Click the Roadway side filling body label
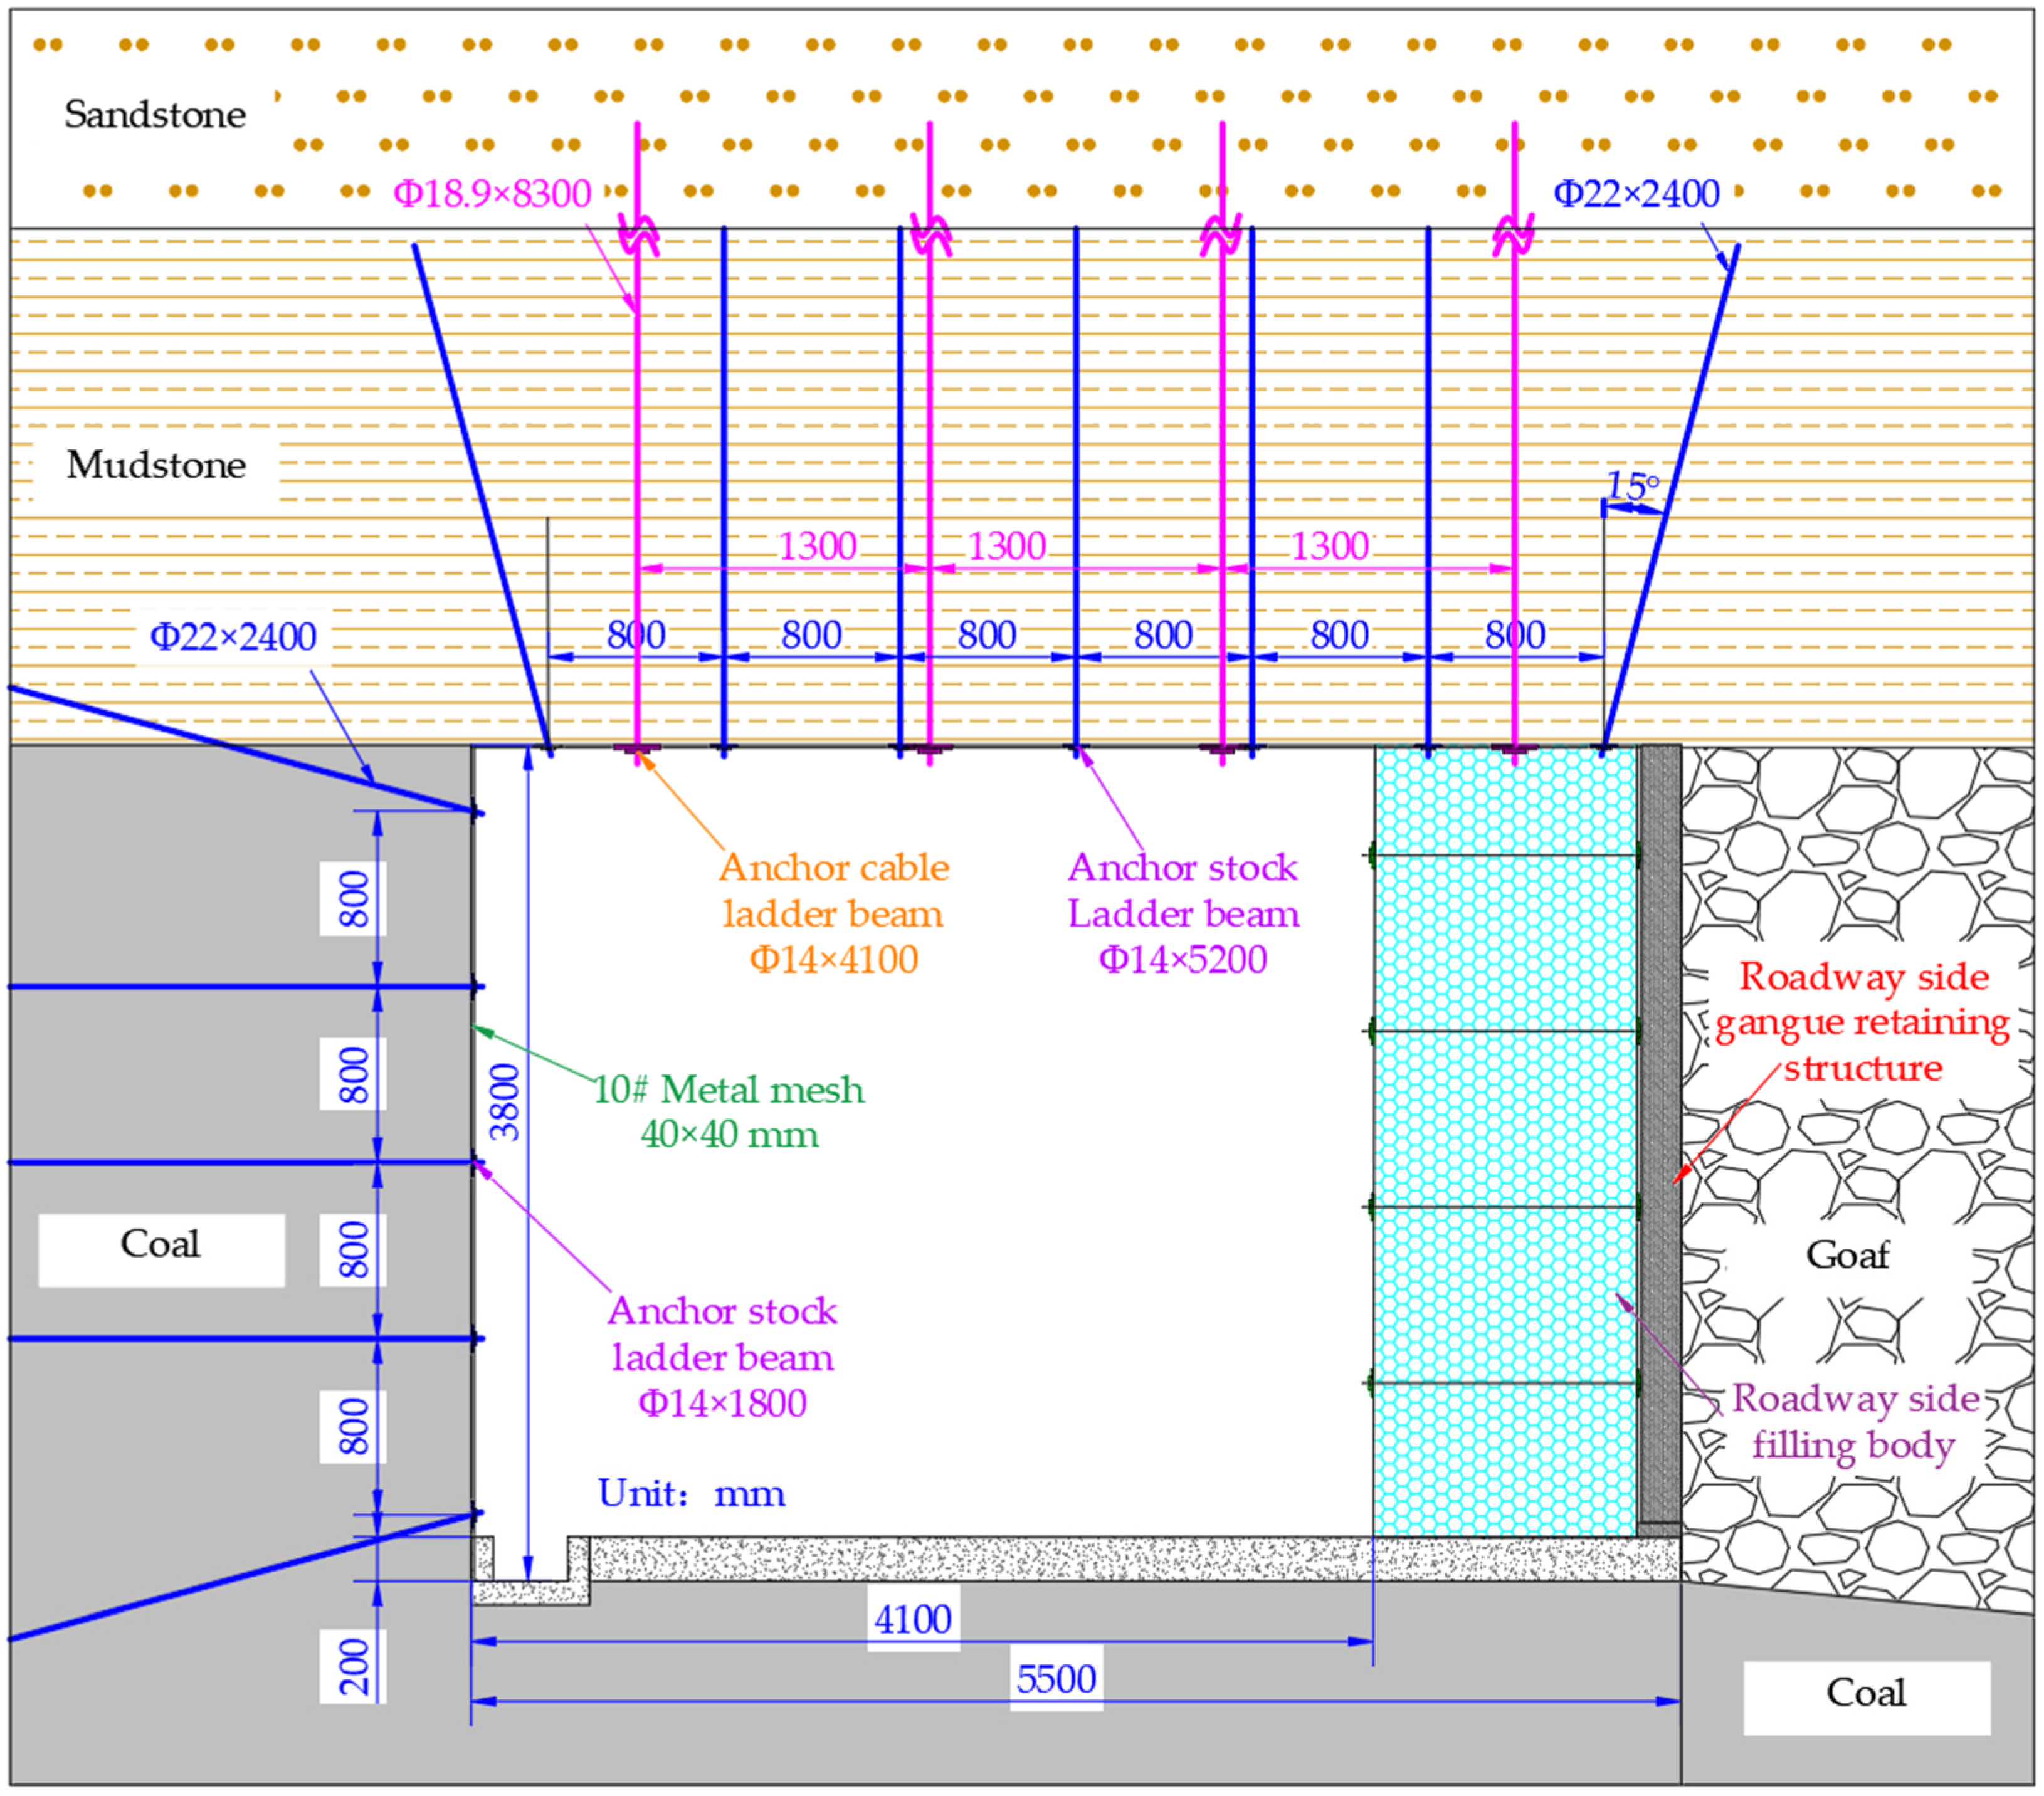Image resolution: width=2044 pixels, height=1796 pixels. (x=1854, y=1422)
